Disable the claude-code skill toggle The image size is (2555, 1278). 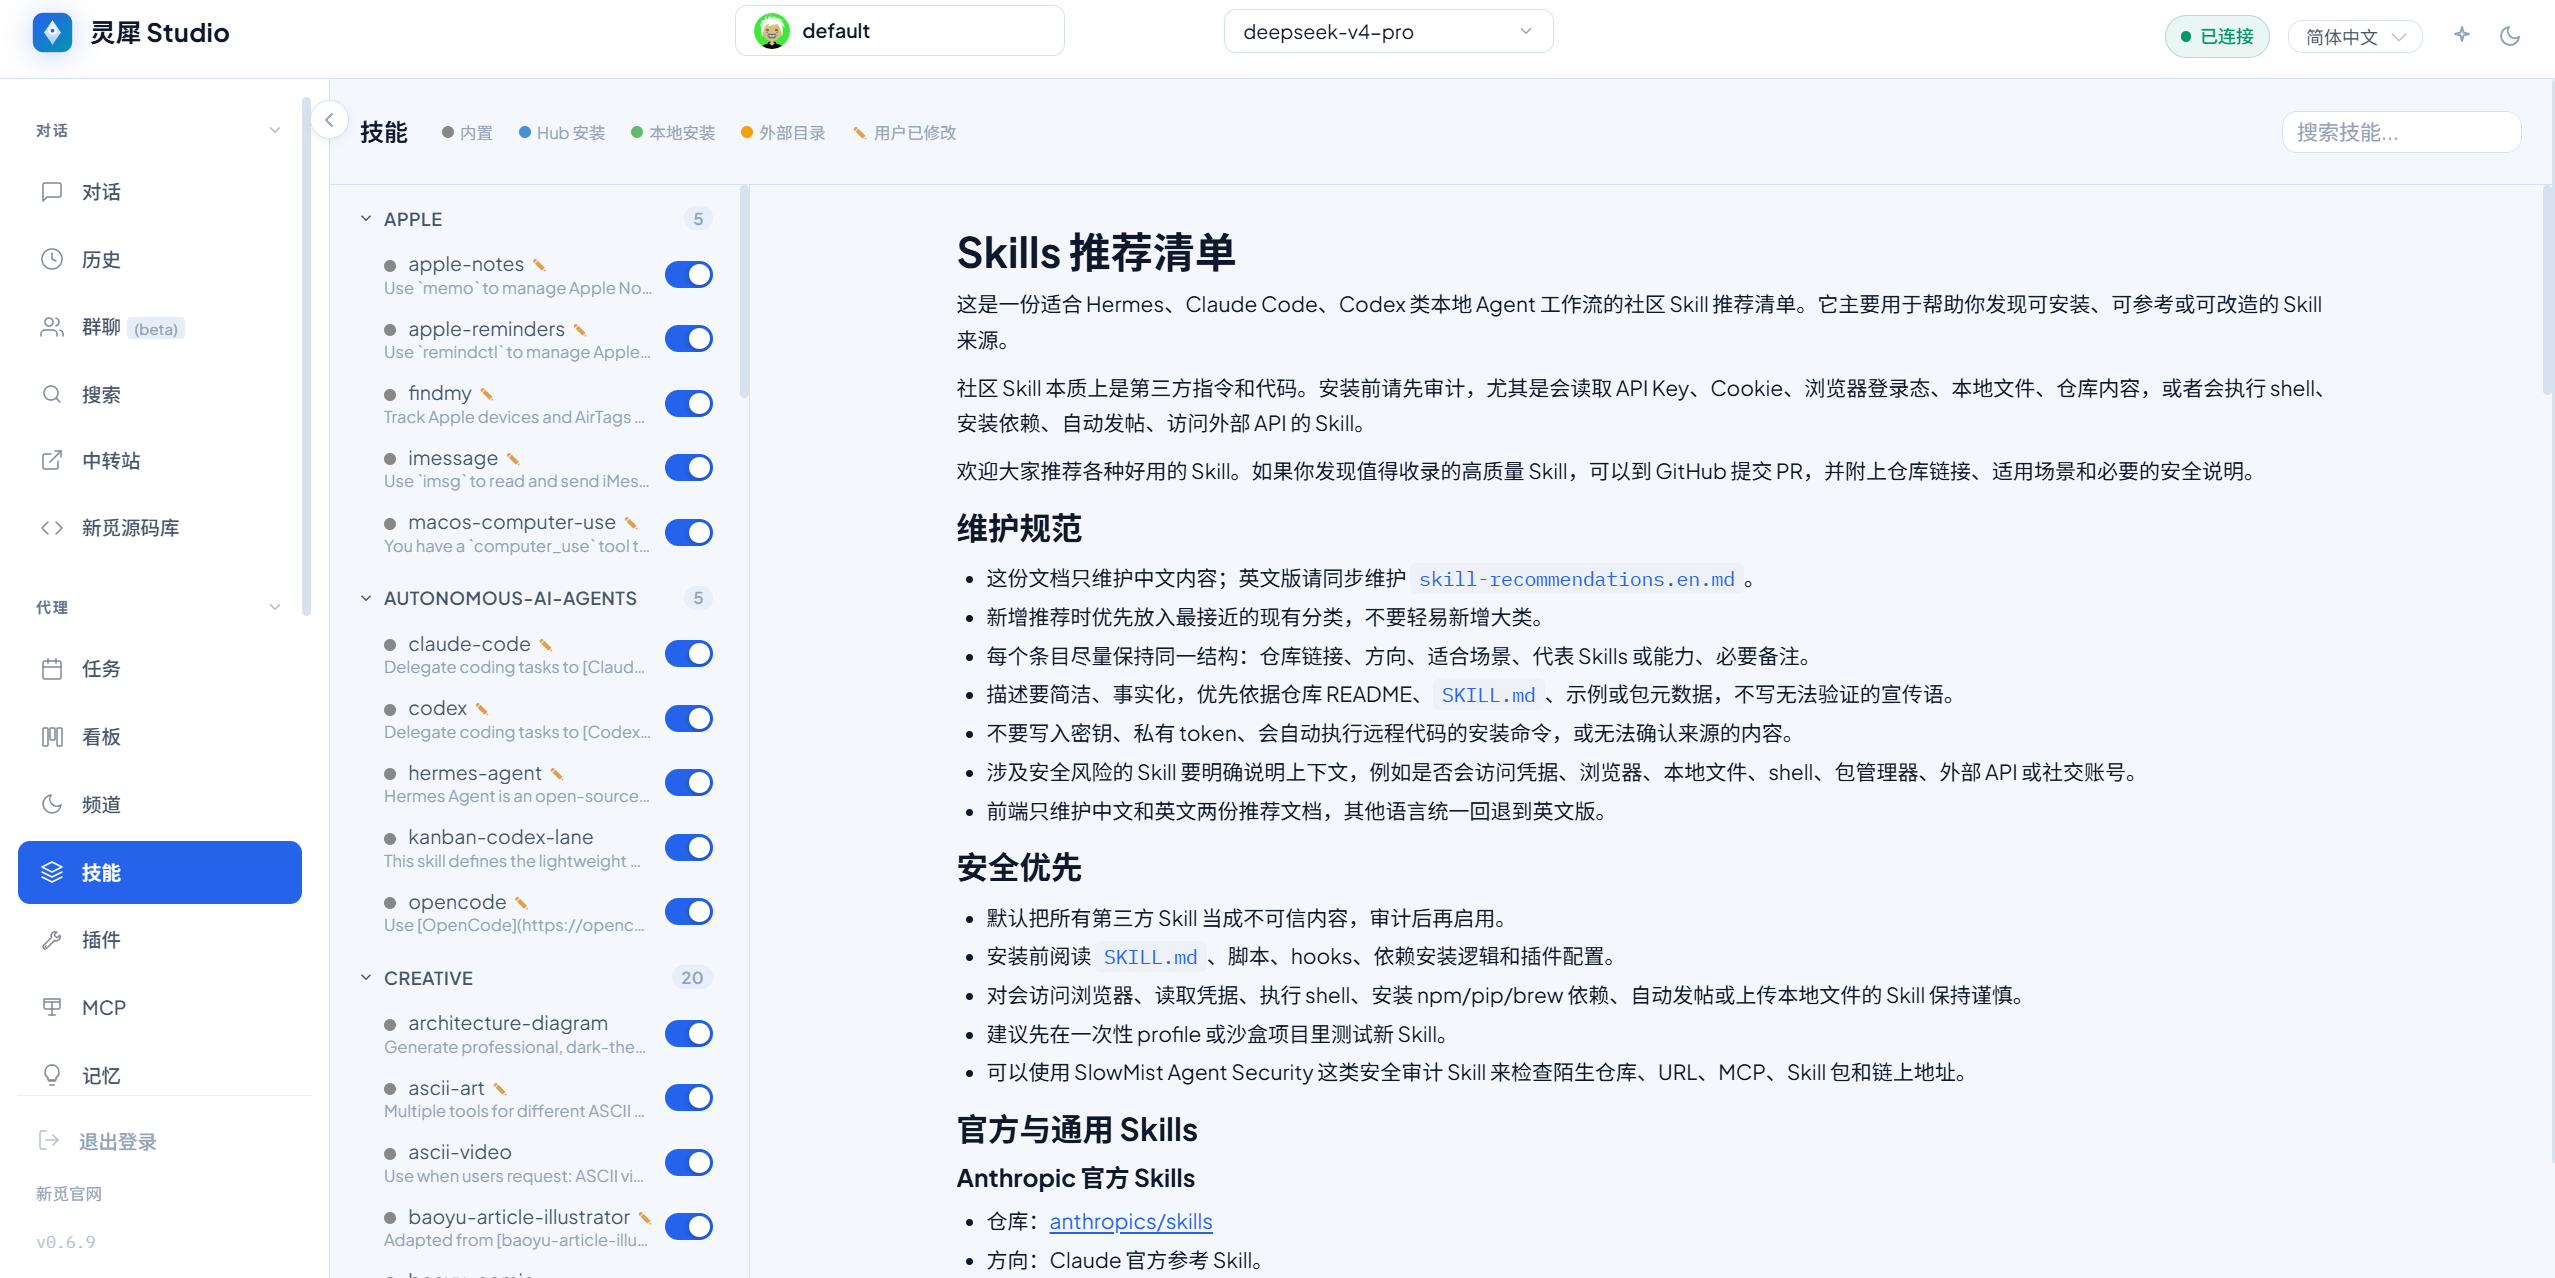[x=689, y=654]
